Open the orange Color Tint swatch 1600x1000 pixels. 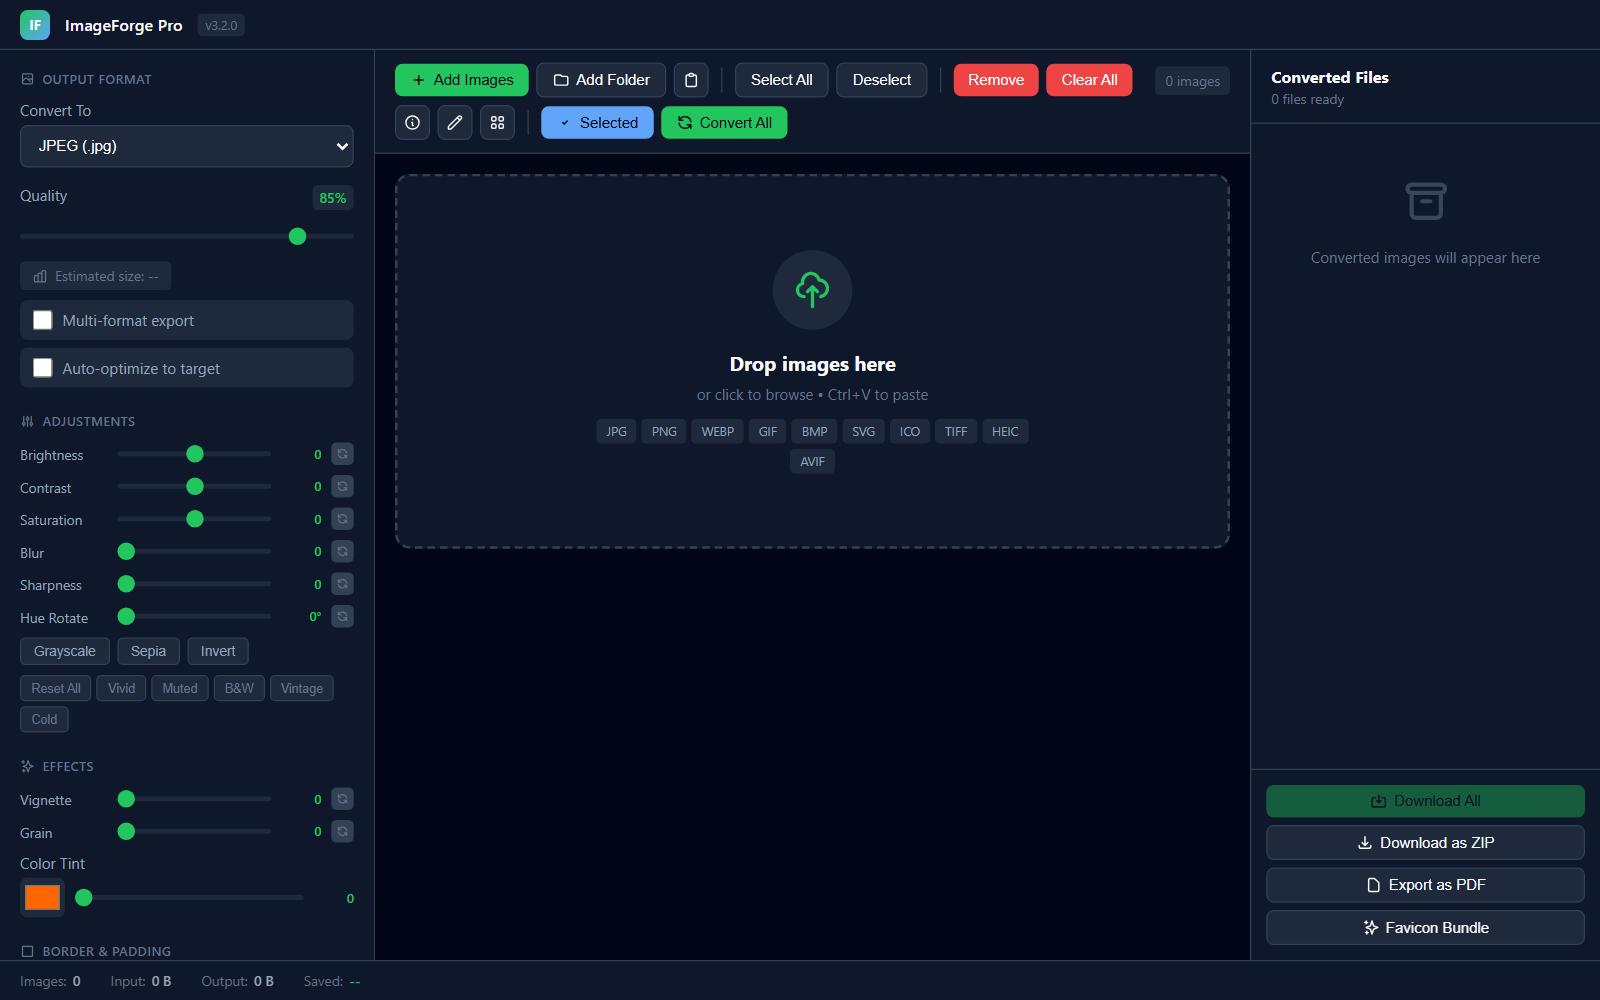click(x=42, y=897)
